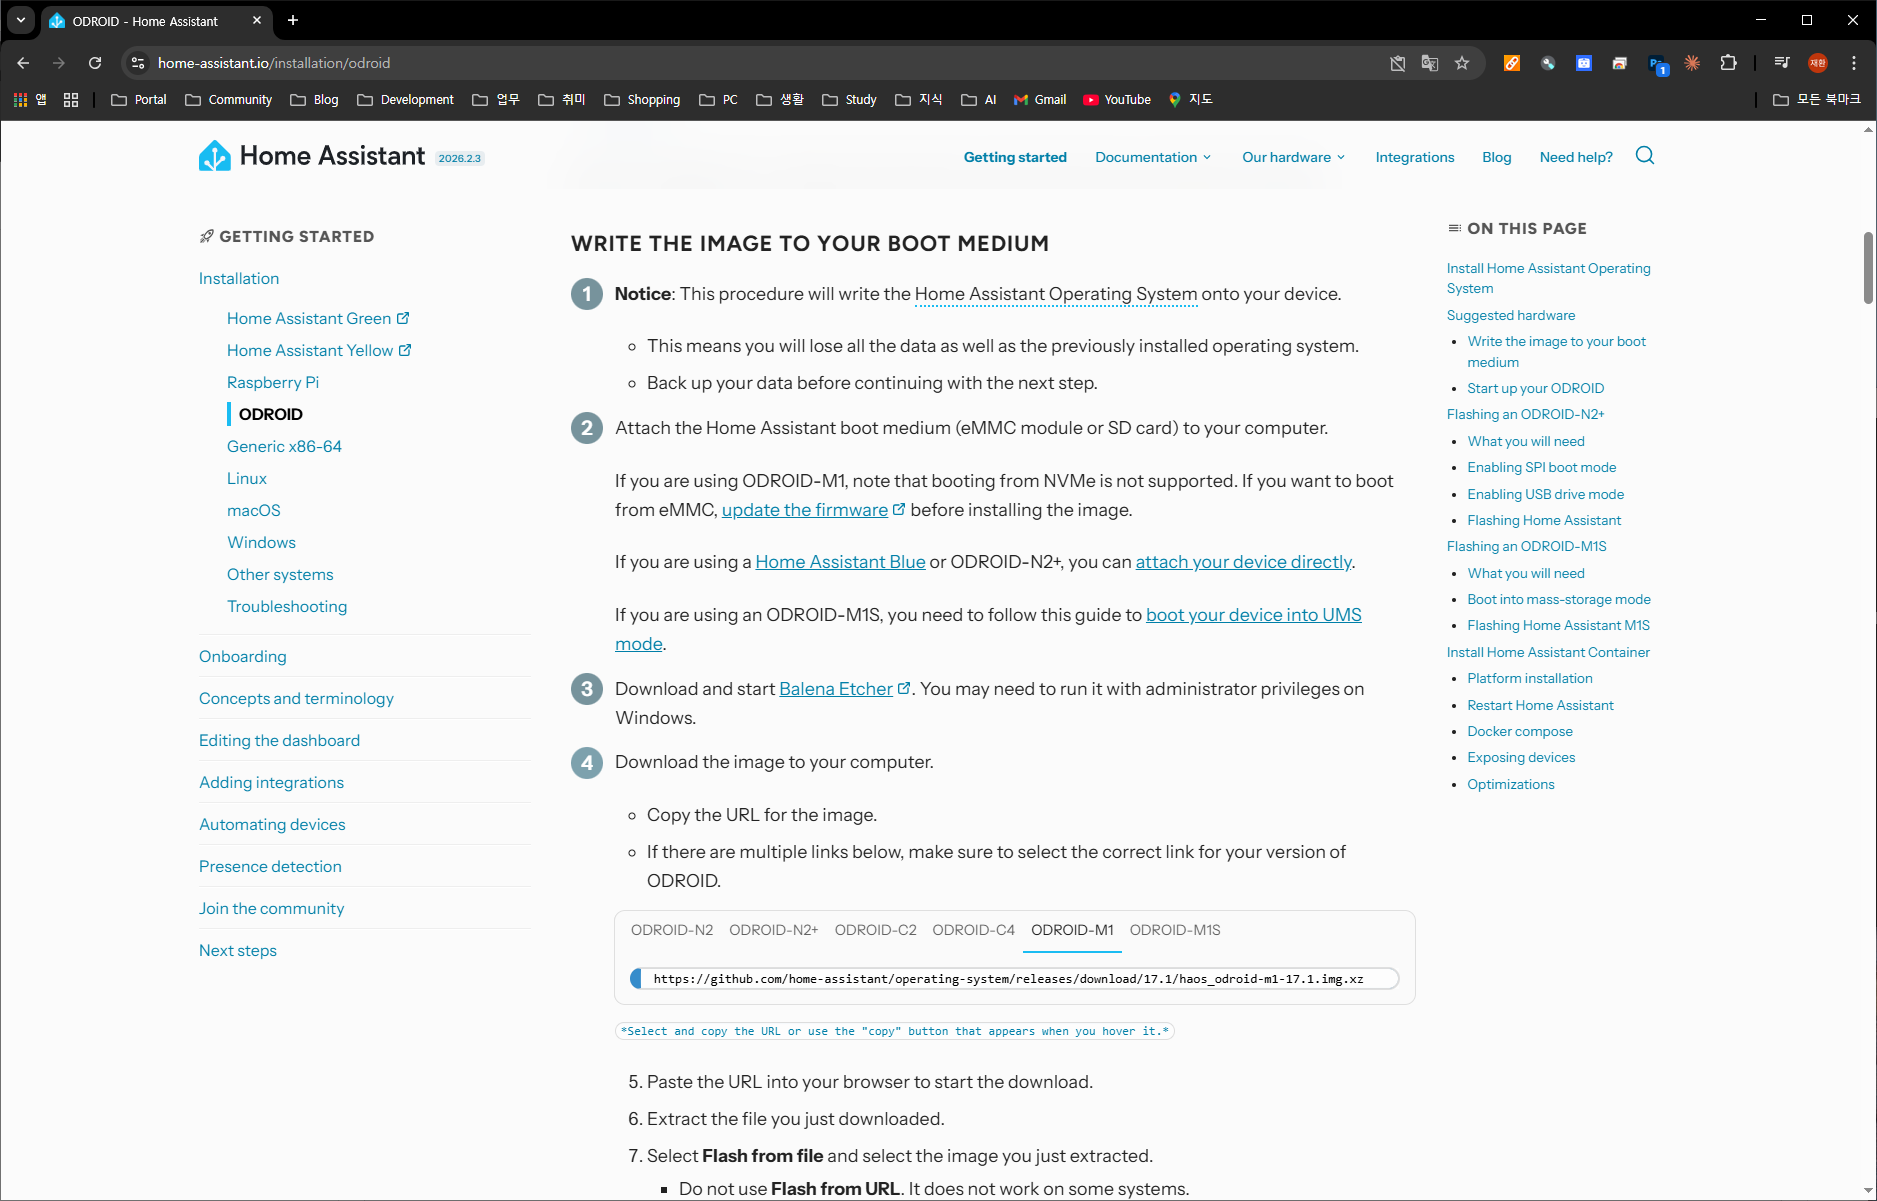1877x1201 pixels.
Task: Click the orange asterisk extension icon
Action: point(1692,63)
